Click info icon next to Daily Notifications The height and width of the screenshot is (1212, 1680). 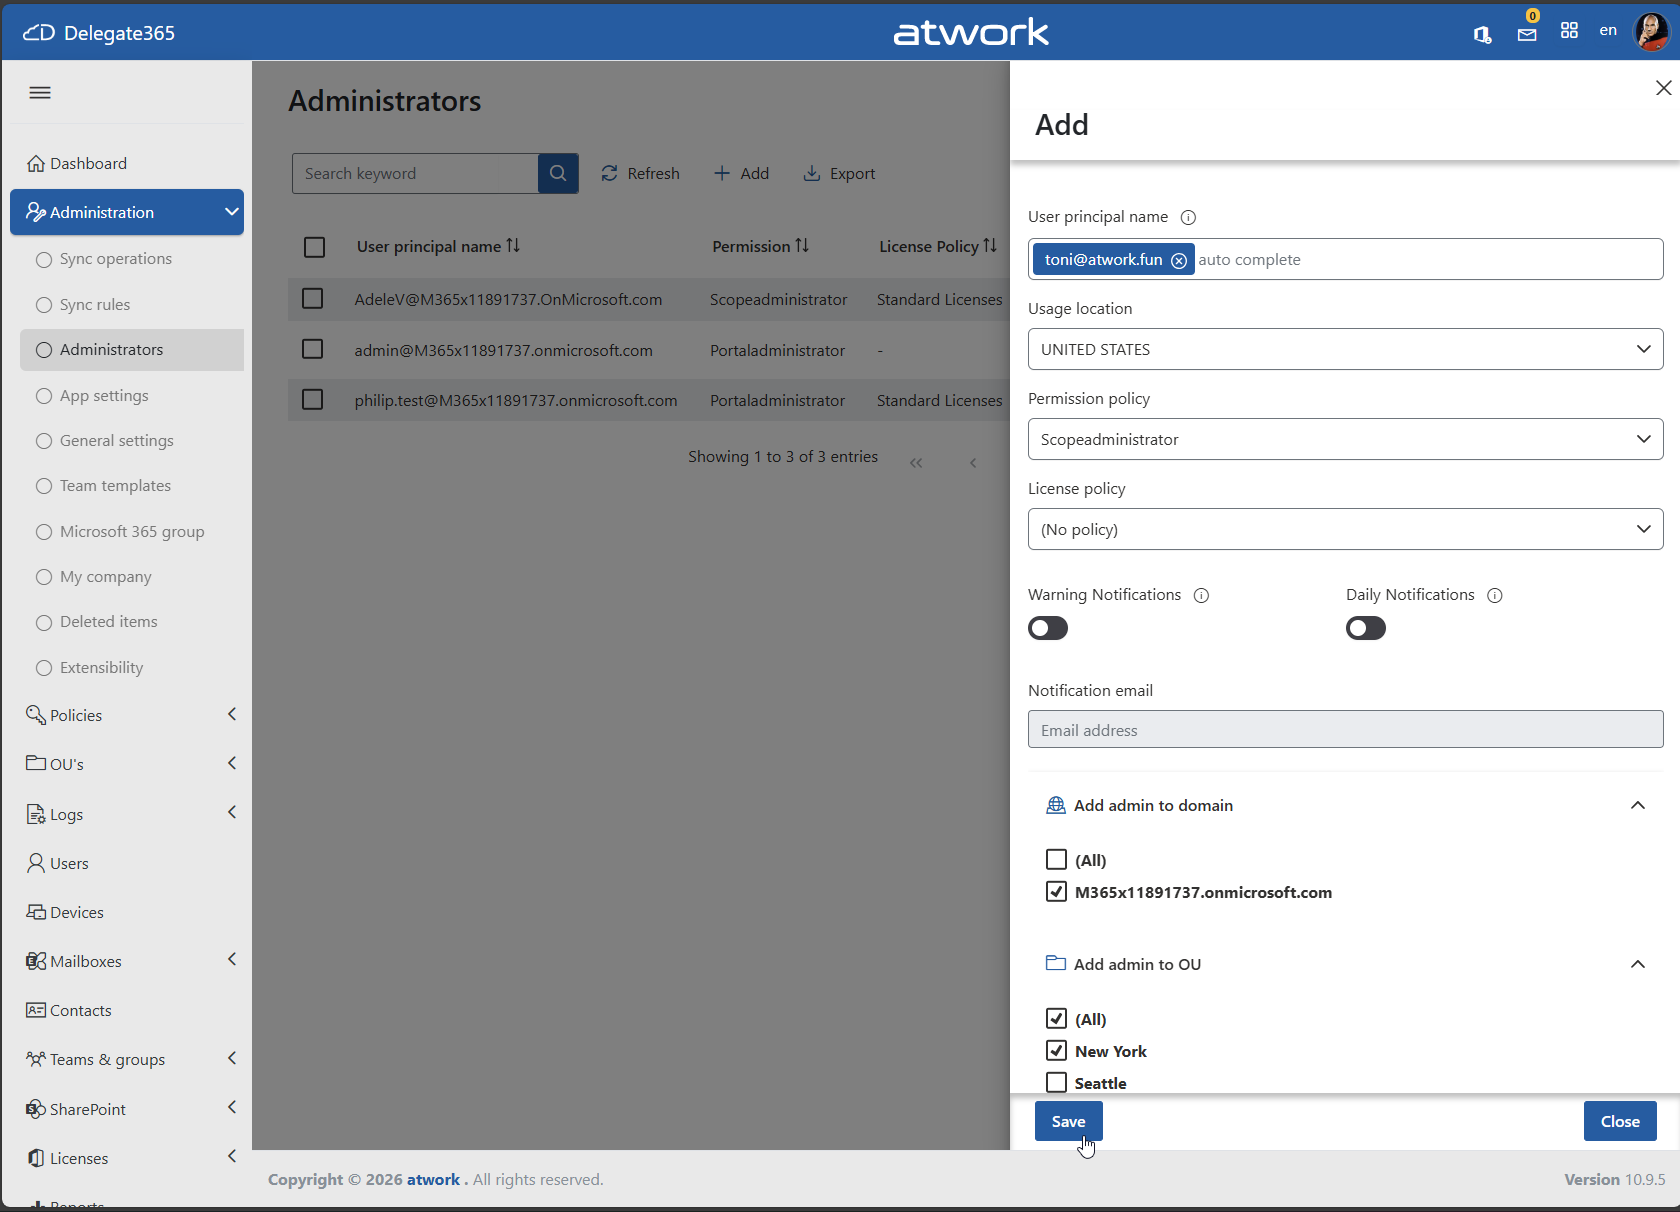click(x=1494, y=596)
